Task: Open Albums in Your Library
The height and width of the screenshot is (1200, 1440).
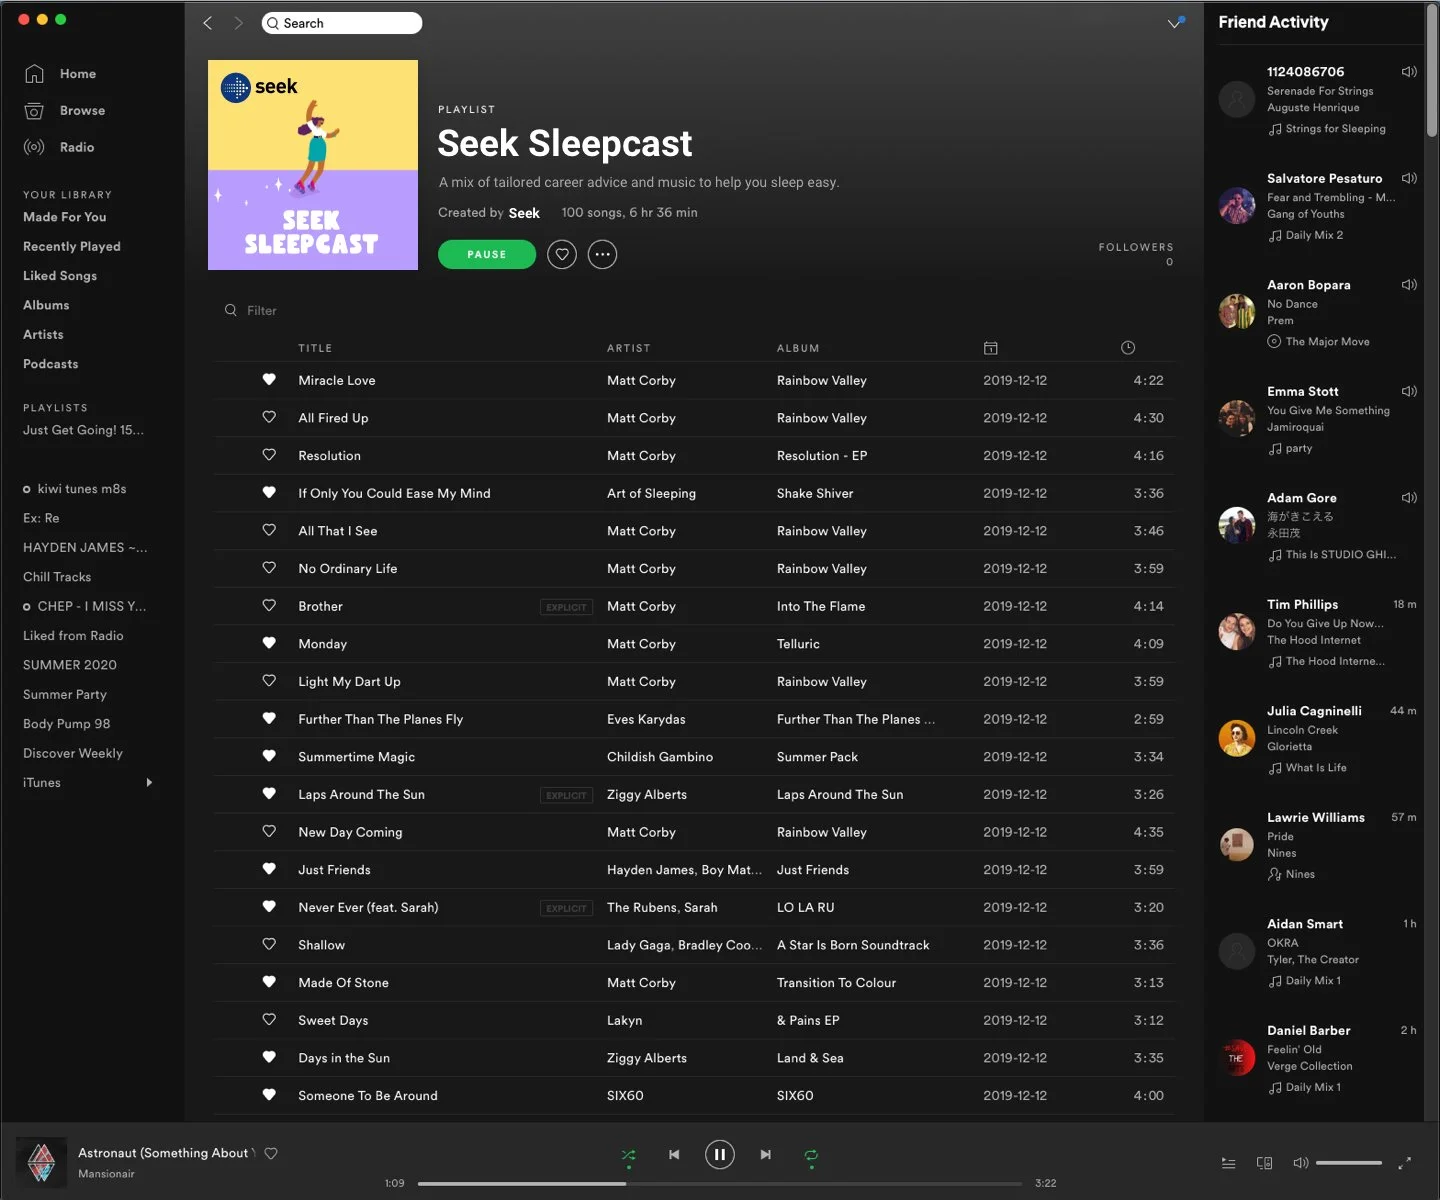Action: click(46, 305)
